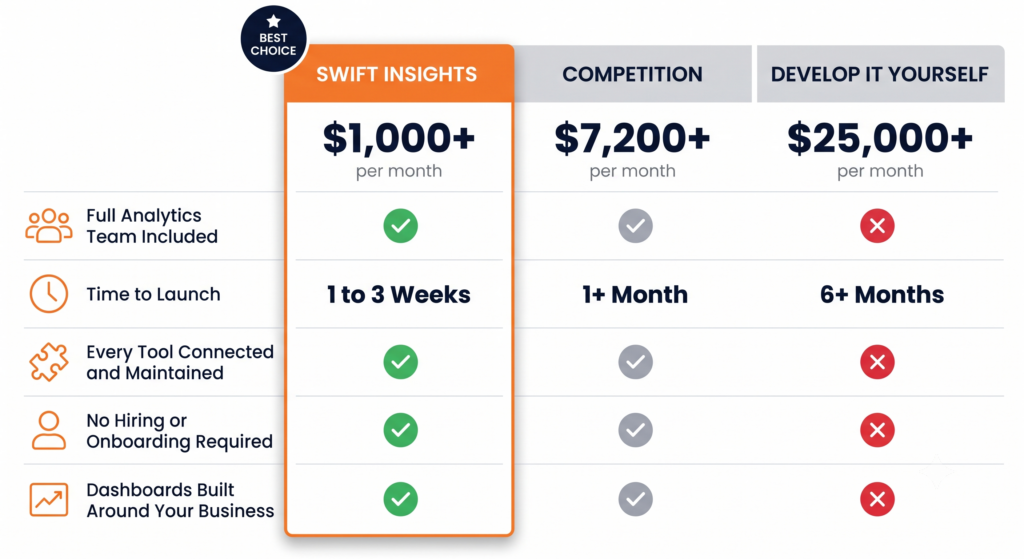Click the $1,000+ per month price

tap(399, 149)
